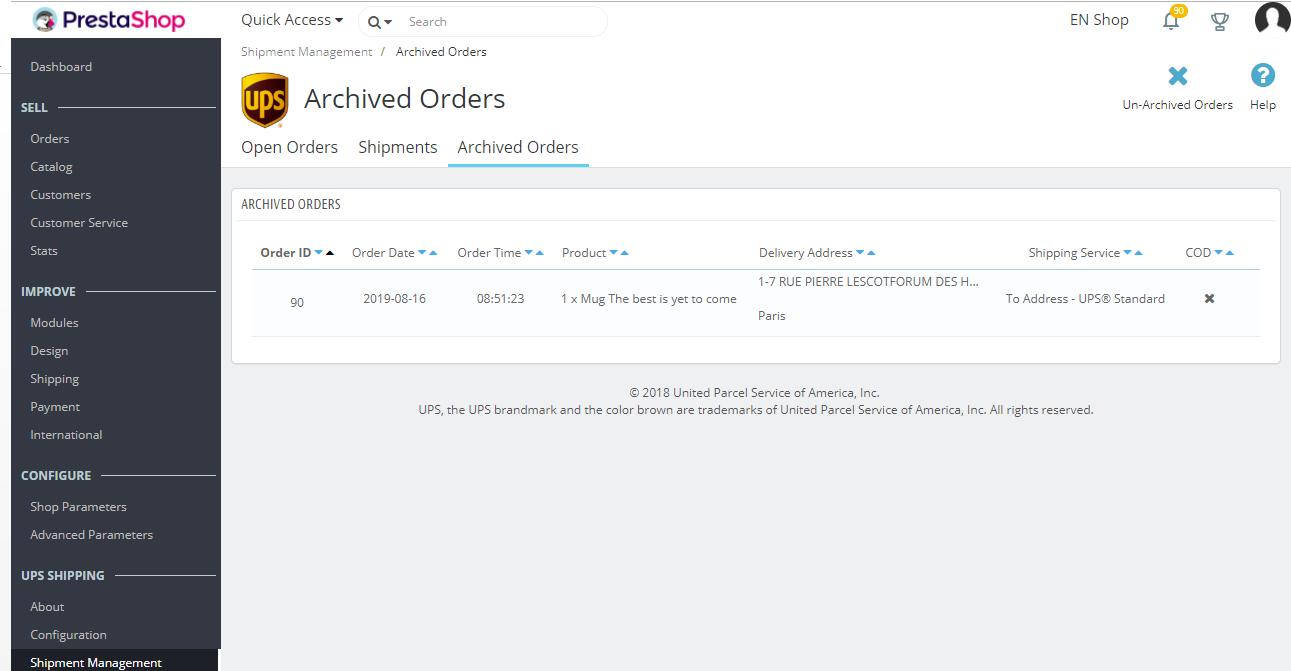Viewport: 1291px width, 671px height.
Task: Sort Delivery Address descending arrow
Action: (x=860, y=253)
